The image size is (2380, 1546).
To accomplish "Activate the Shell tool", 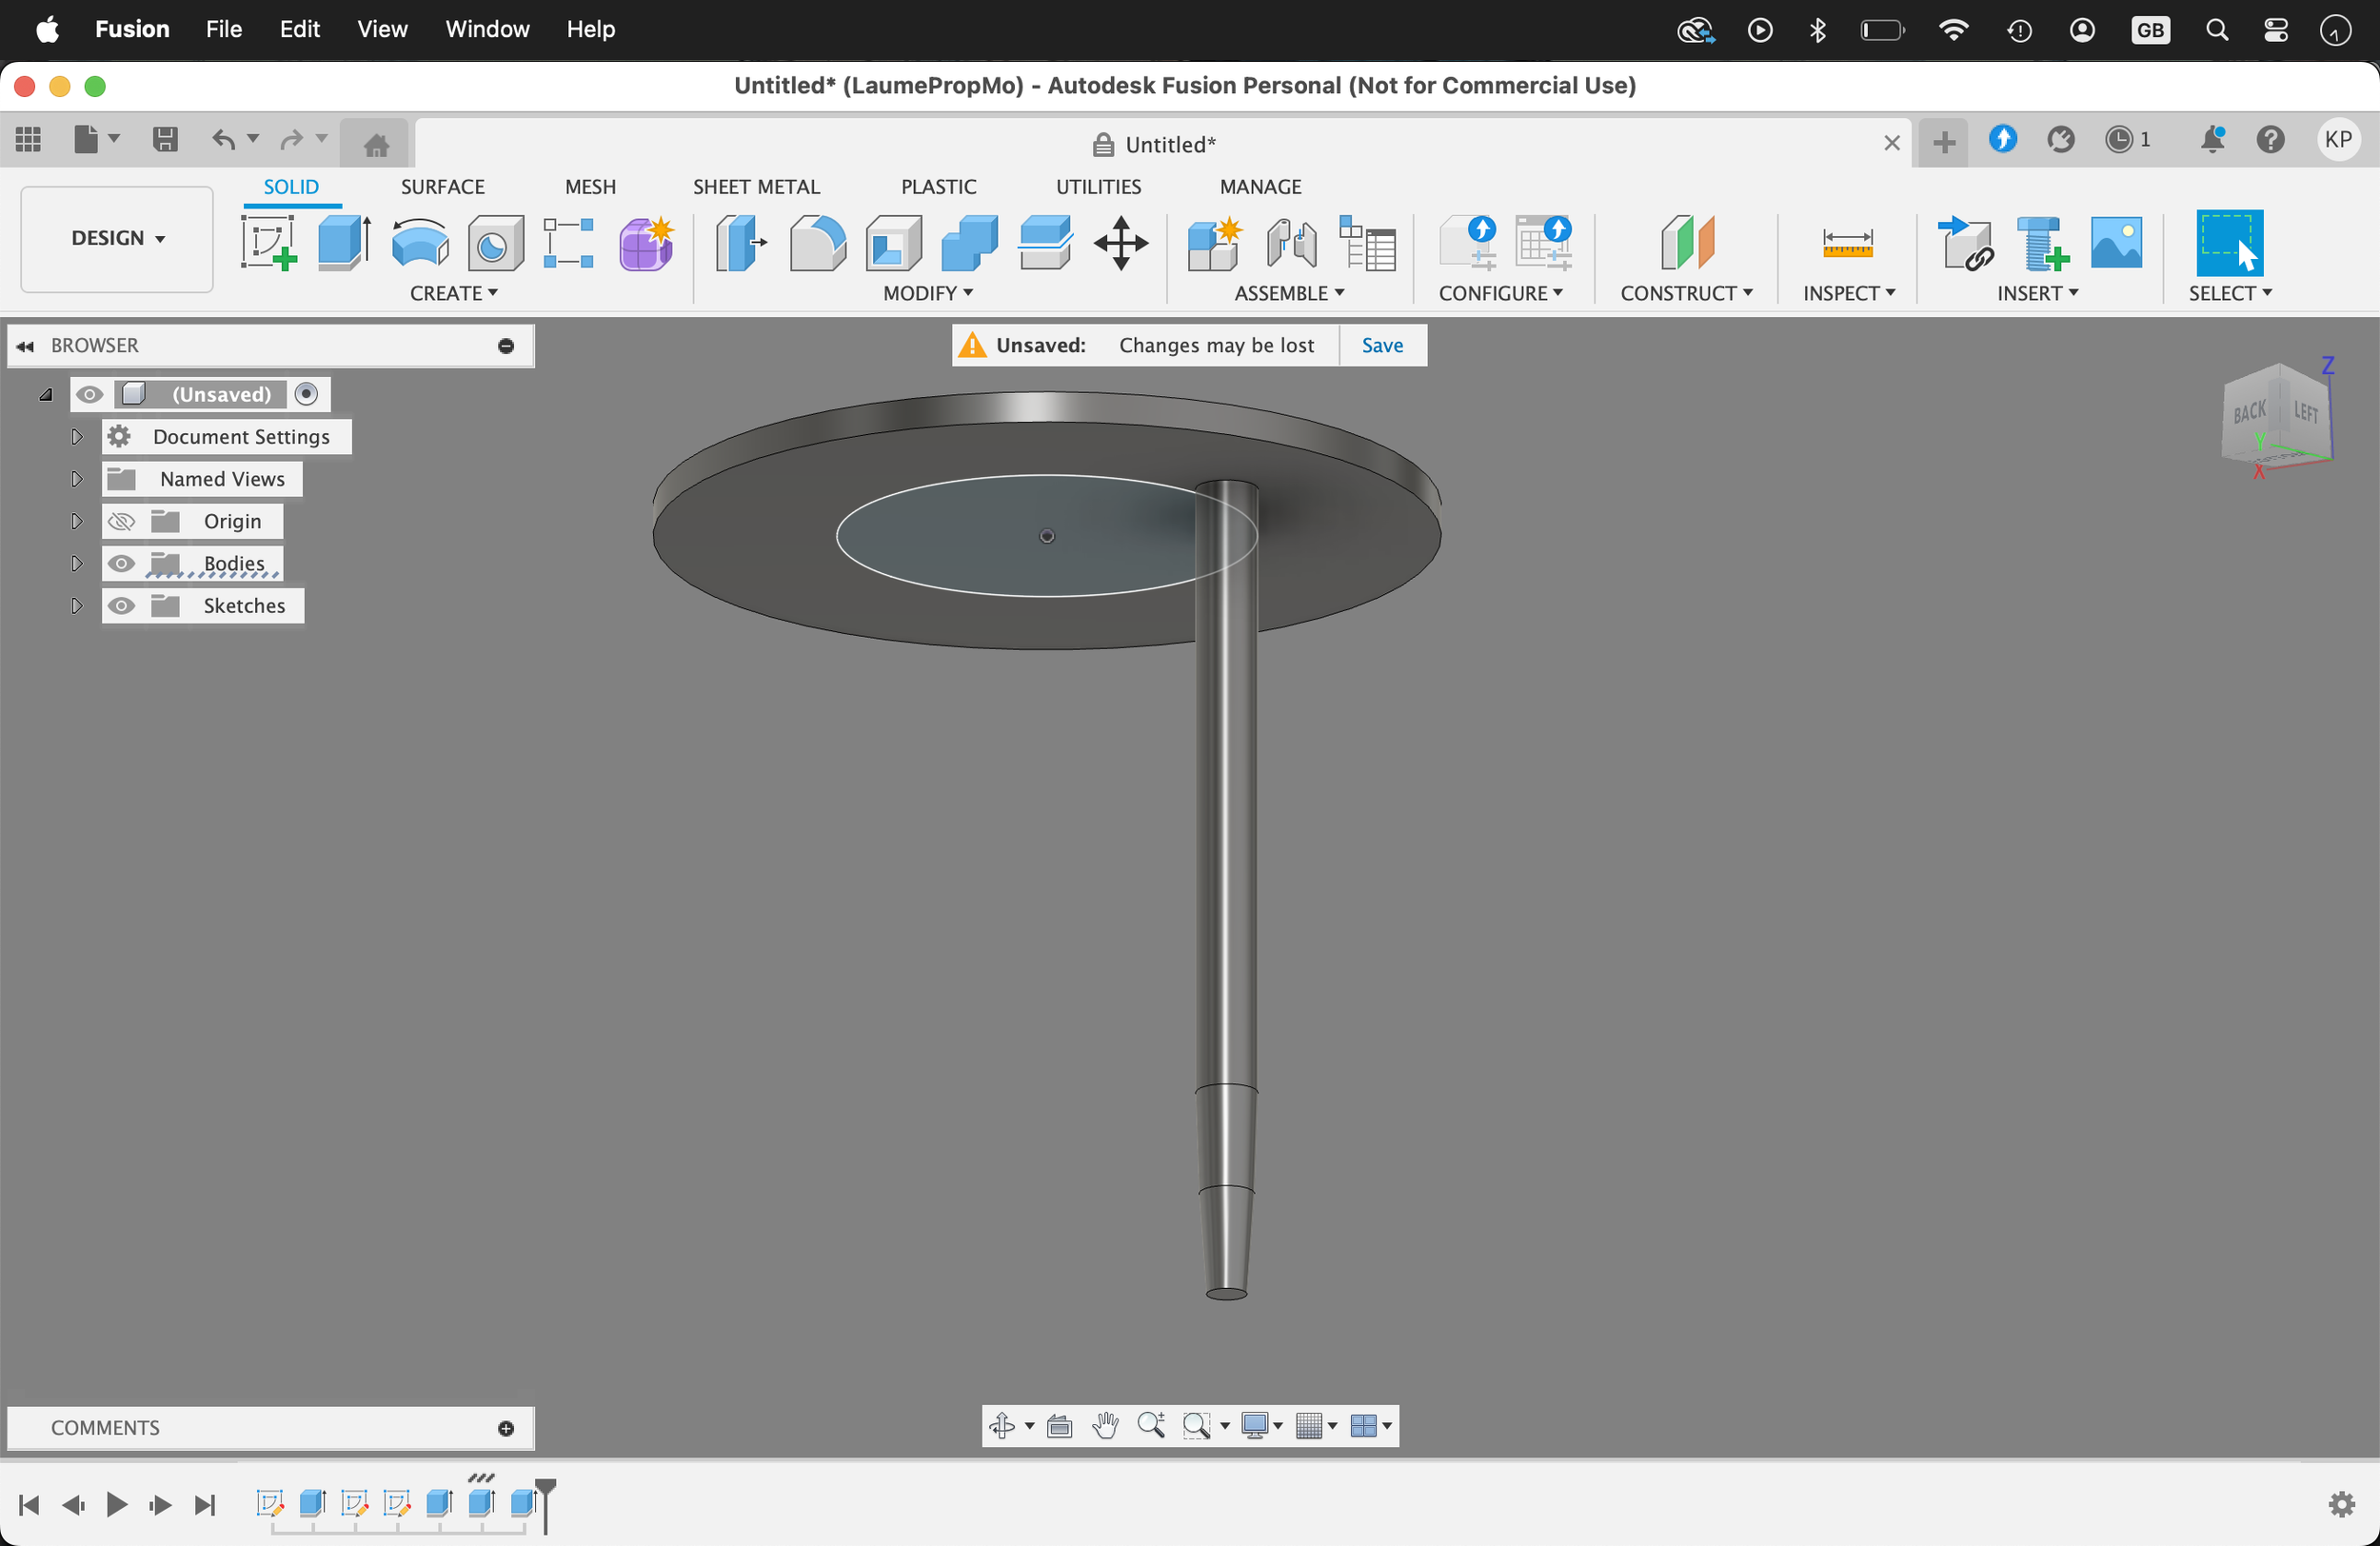I will point(893,244).
